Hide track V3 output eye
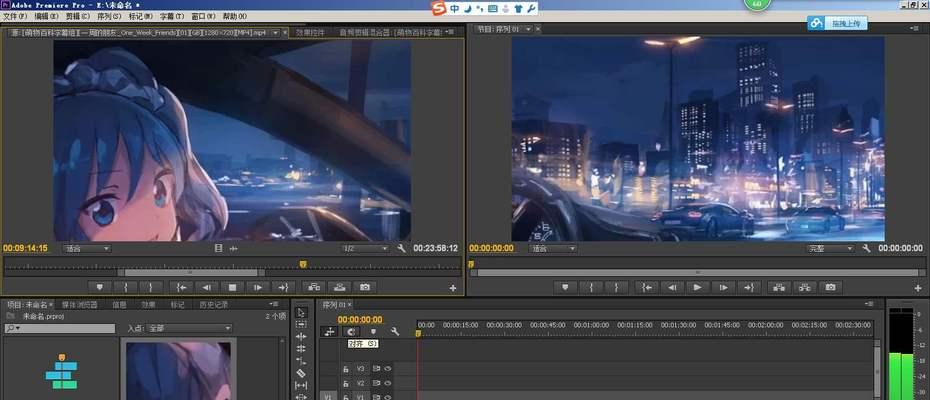The width and height of the screenshot is (930, 400). tap(388, 369)
